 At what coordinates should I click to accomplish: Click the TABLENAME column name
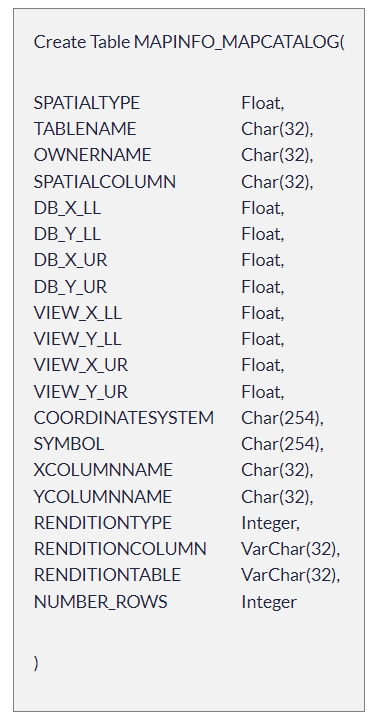(x=85, y=129)
